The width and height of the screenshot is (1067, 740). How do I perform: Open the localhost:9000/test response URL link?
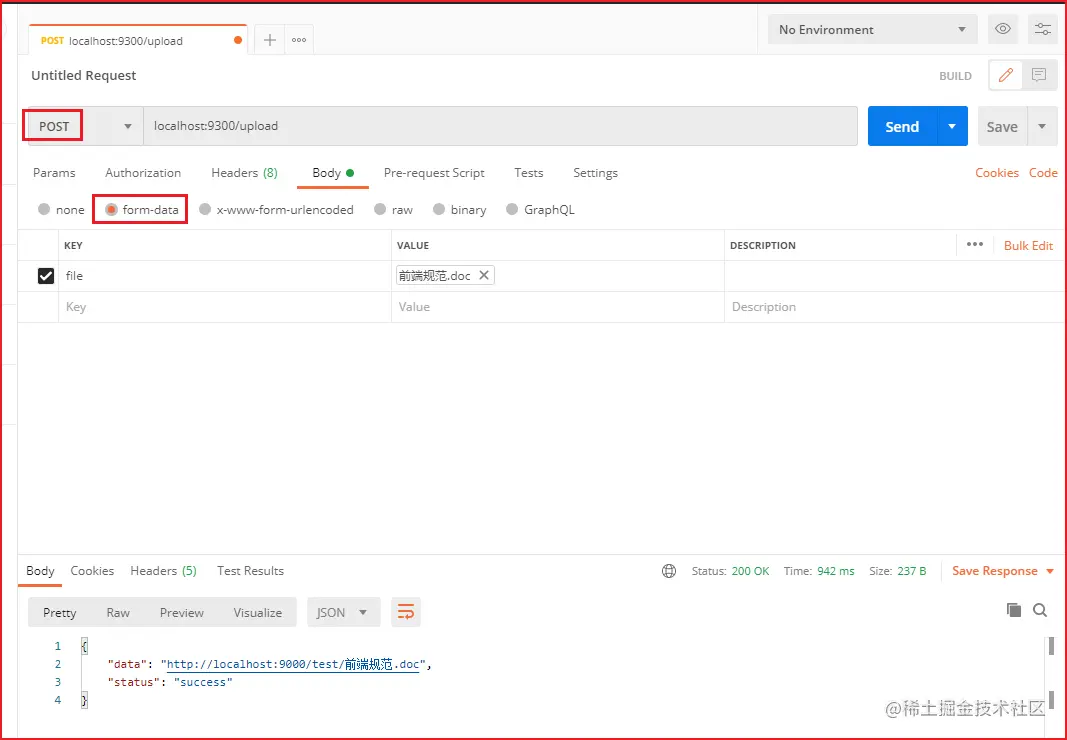coord(293,664)
